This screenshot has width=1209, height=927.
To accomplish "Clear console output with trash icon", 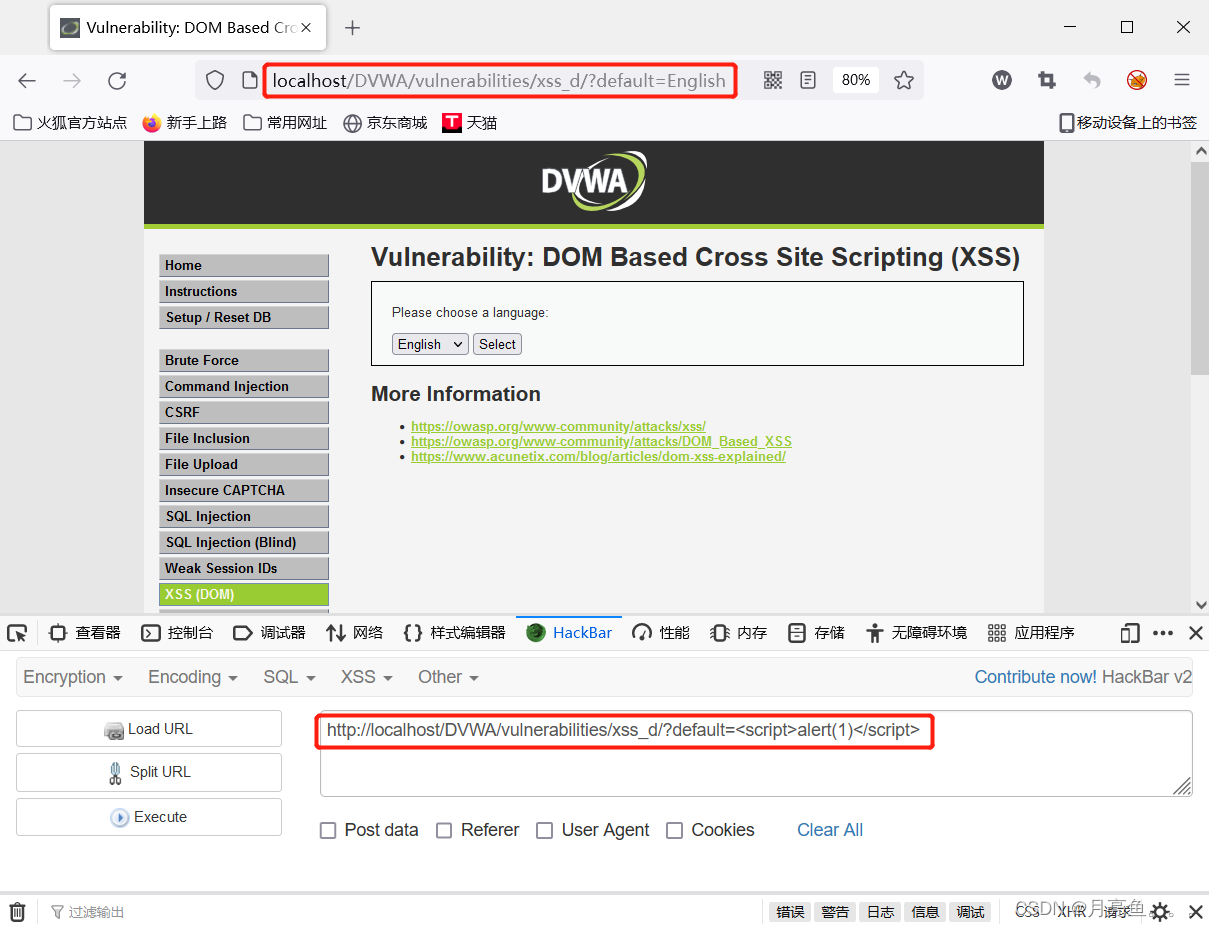I will (x=18, y=912).
